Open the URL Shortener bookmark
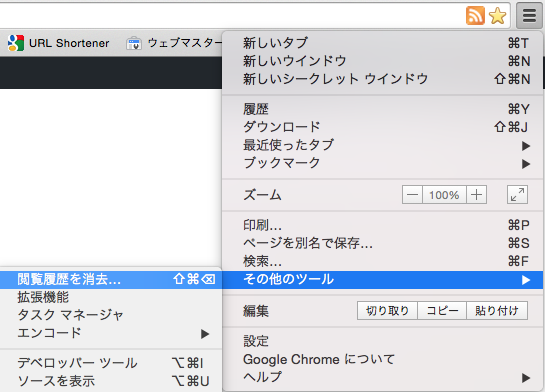Image resolution: width=545 pixels, height=392 pixels. (58, 43)
